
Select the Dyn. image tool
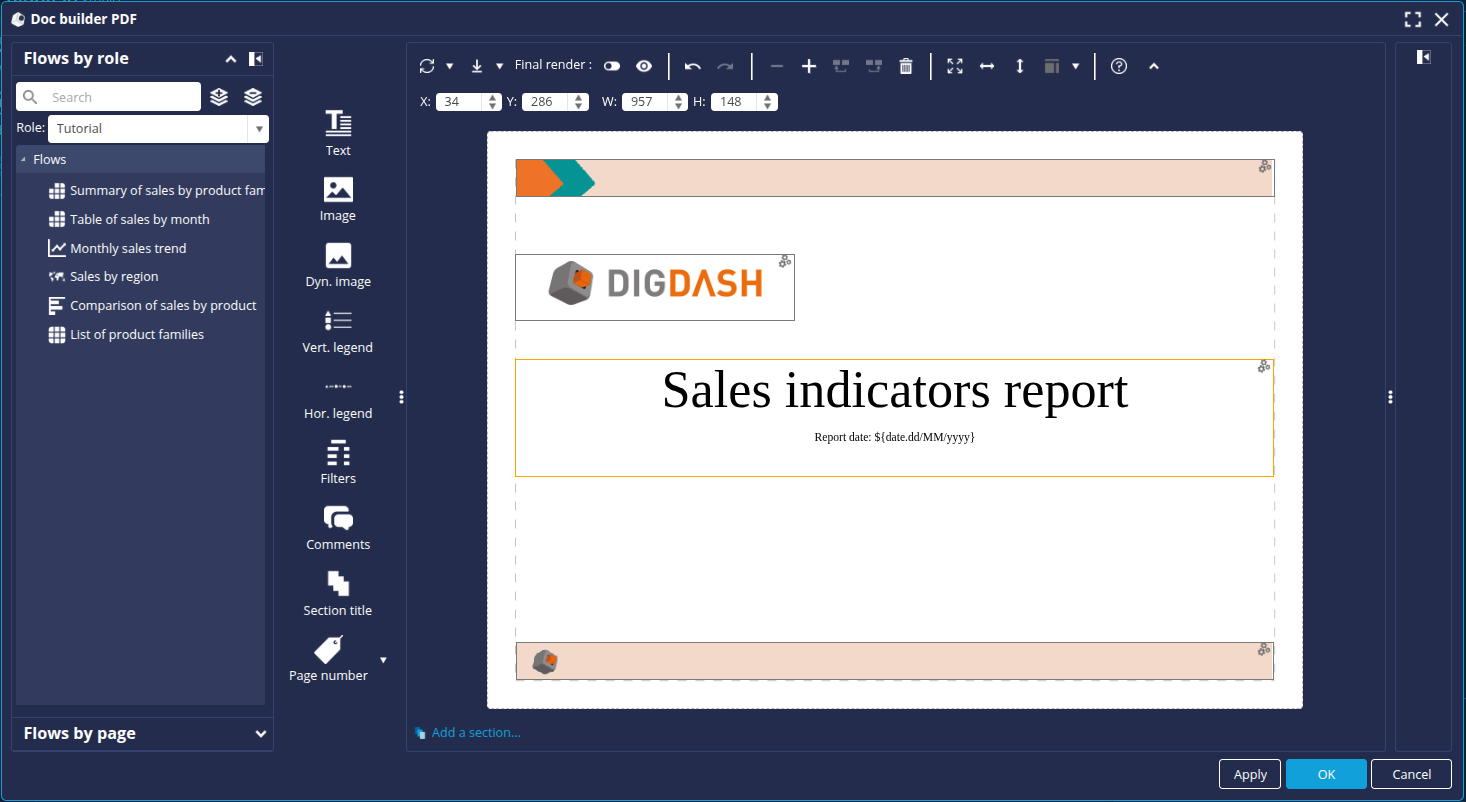[x=338, y=265]
